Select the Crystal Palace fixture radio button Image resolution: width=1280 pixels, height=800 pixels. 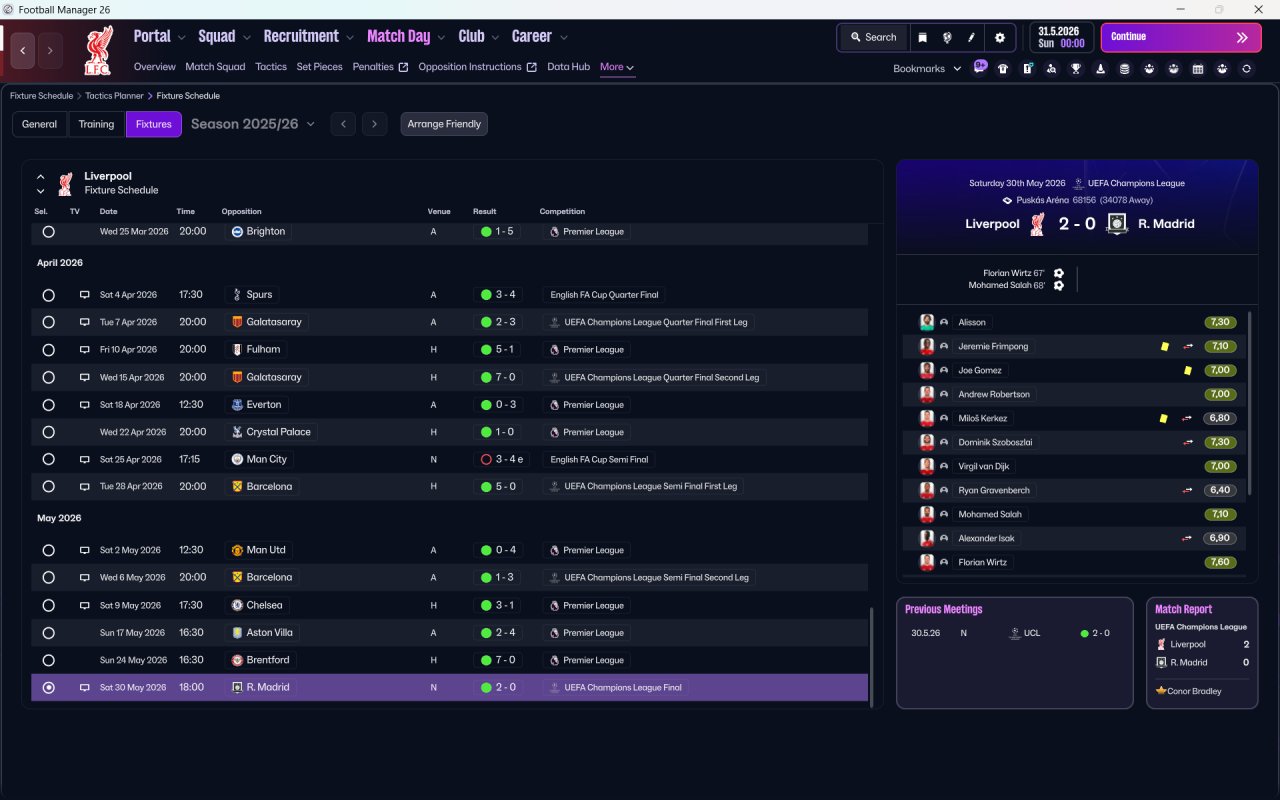click(x=48, y=432)
